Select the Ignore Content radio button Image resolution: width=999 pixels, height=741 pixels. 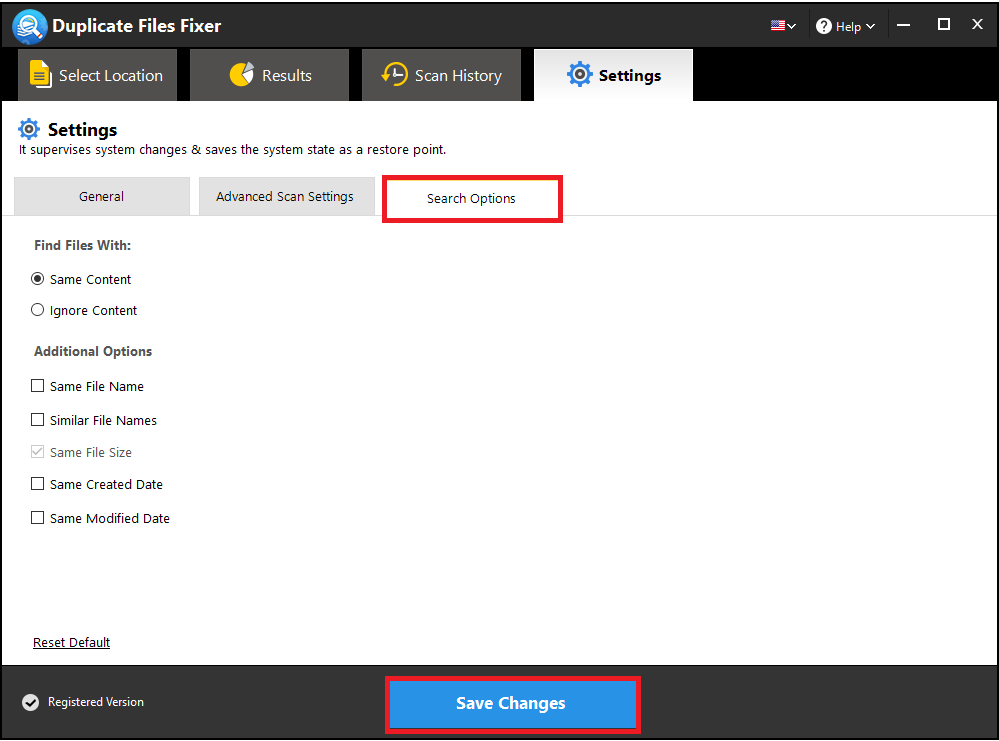[x=38, y=310]
